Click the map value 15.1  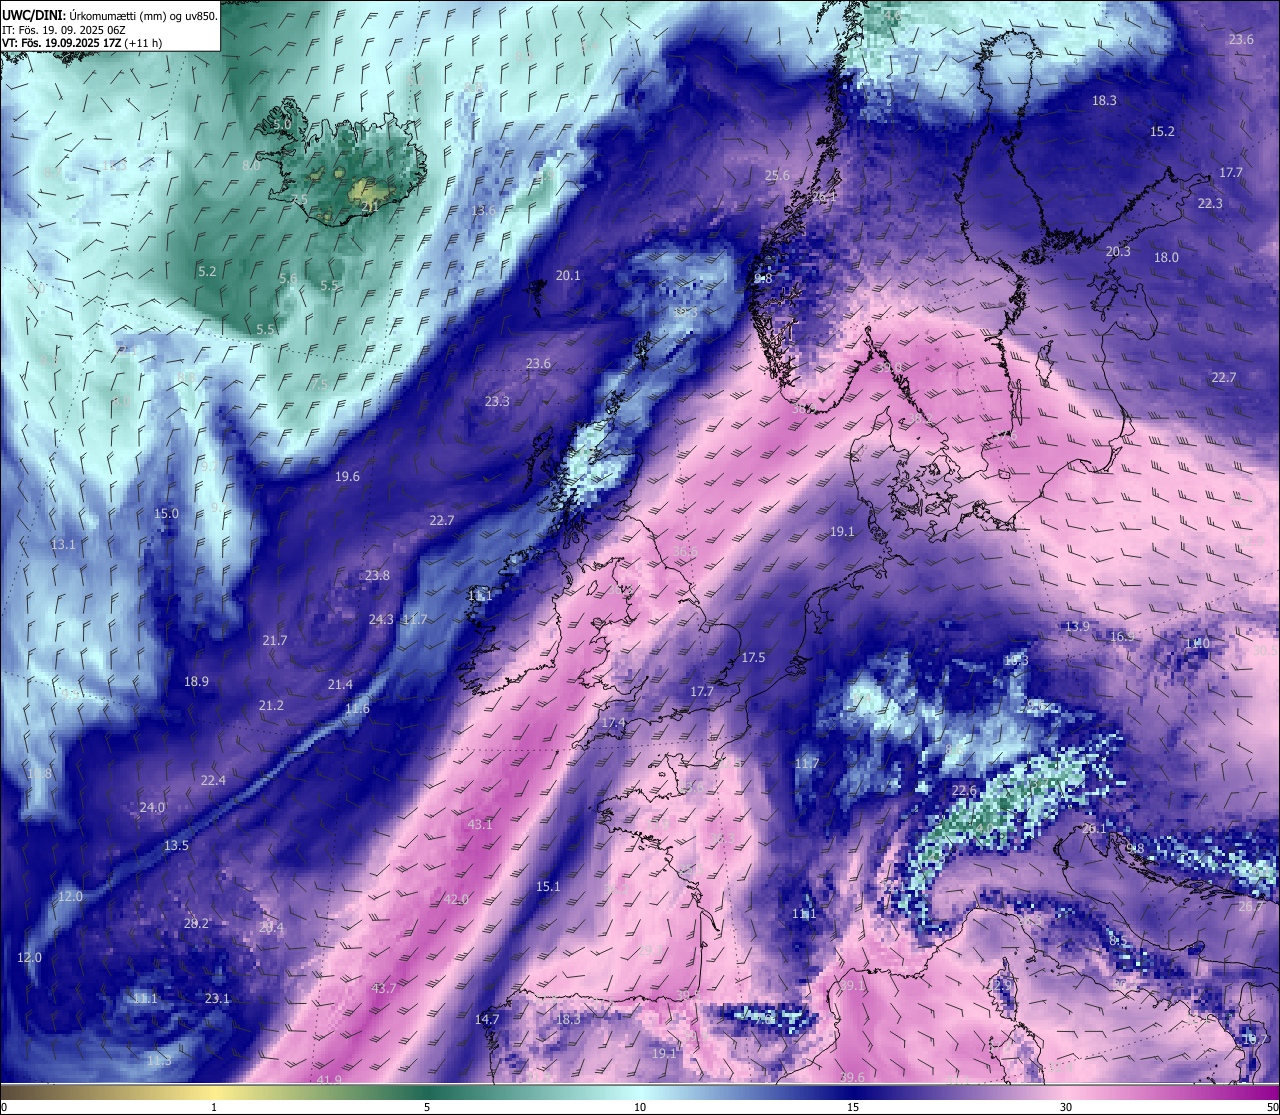548,887
